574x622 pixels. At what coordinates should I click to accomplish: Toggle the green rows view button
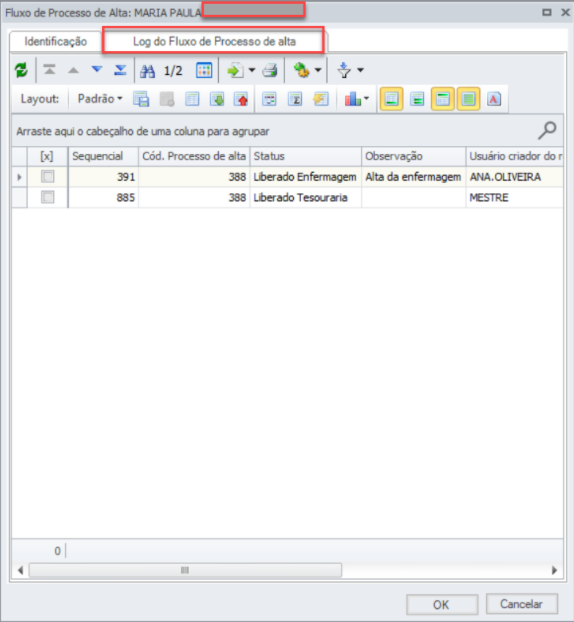tap(417, 99)
